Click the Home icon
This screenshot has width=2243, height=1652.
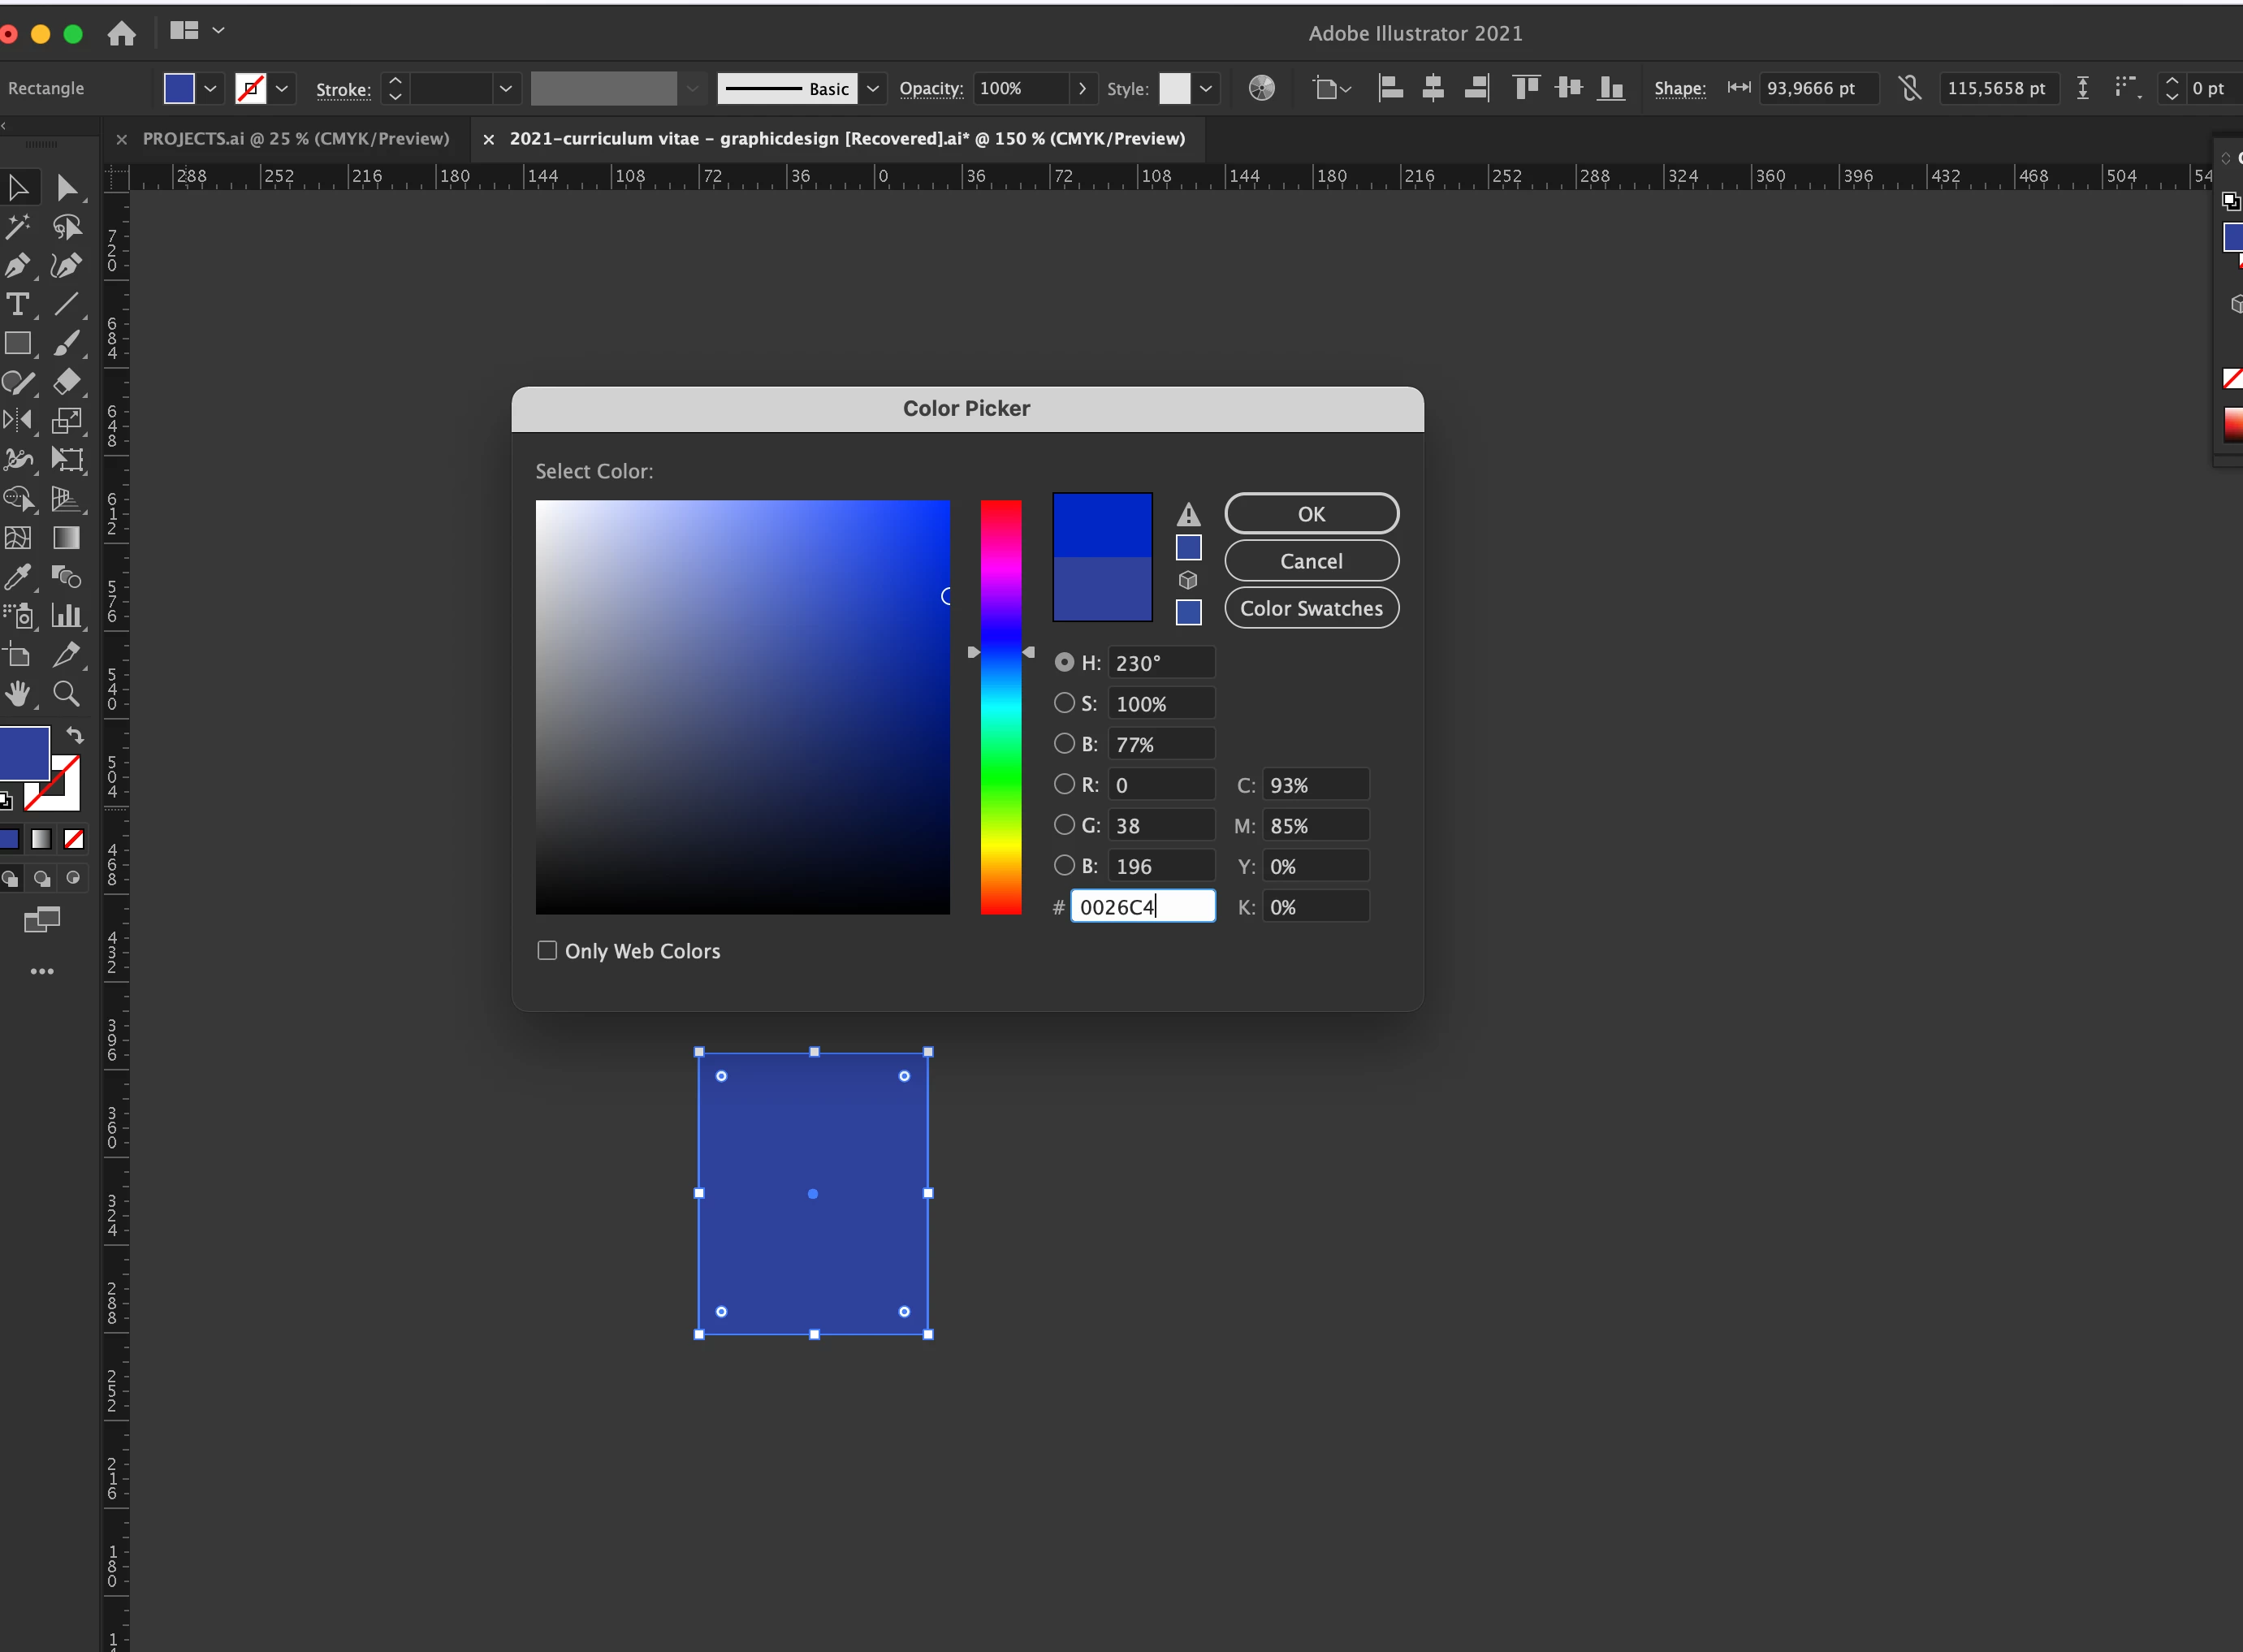pos(121,34)
